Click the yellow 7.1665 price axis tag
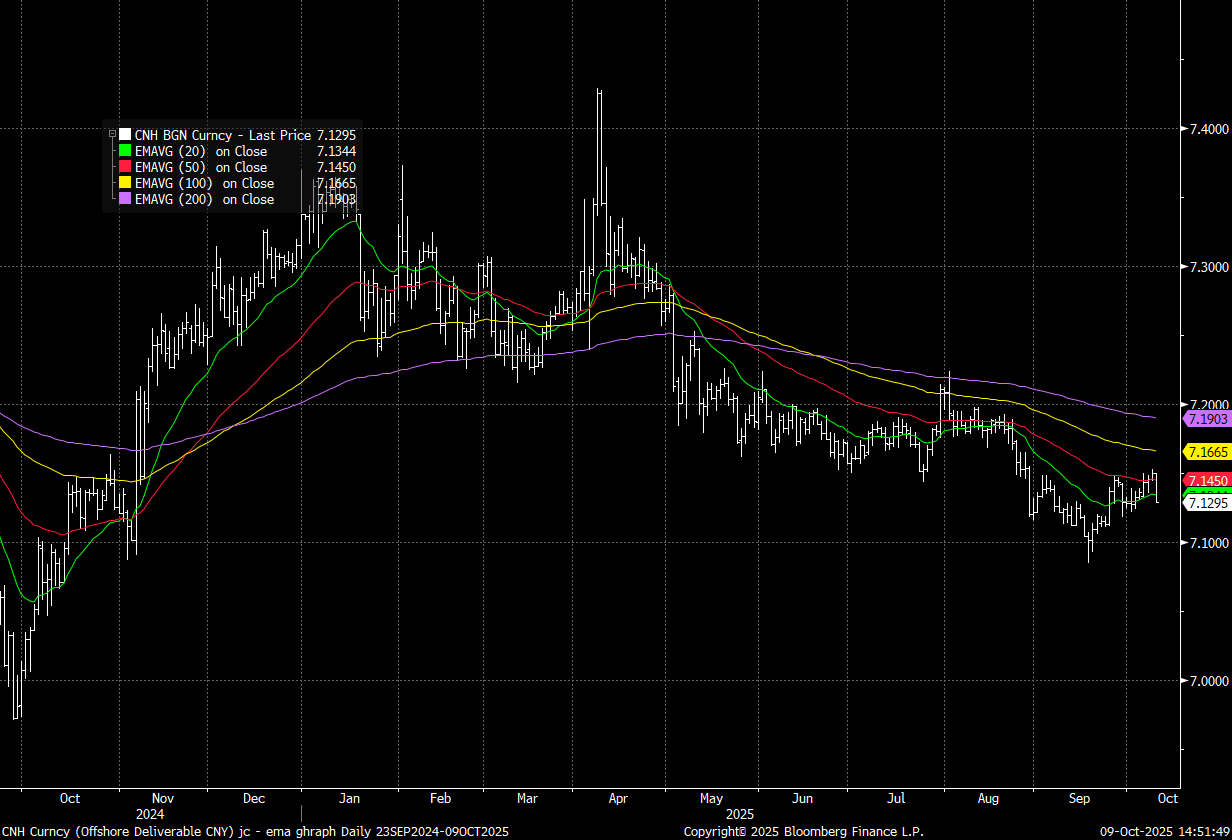Viewport: 1232px width, 840px height. 1206,452
